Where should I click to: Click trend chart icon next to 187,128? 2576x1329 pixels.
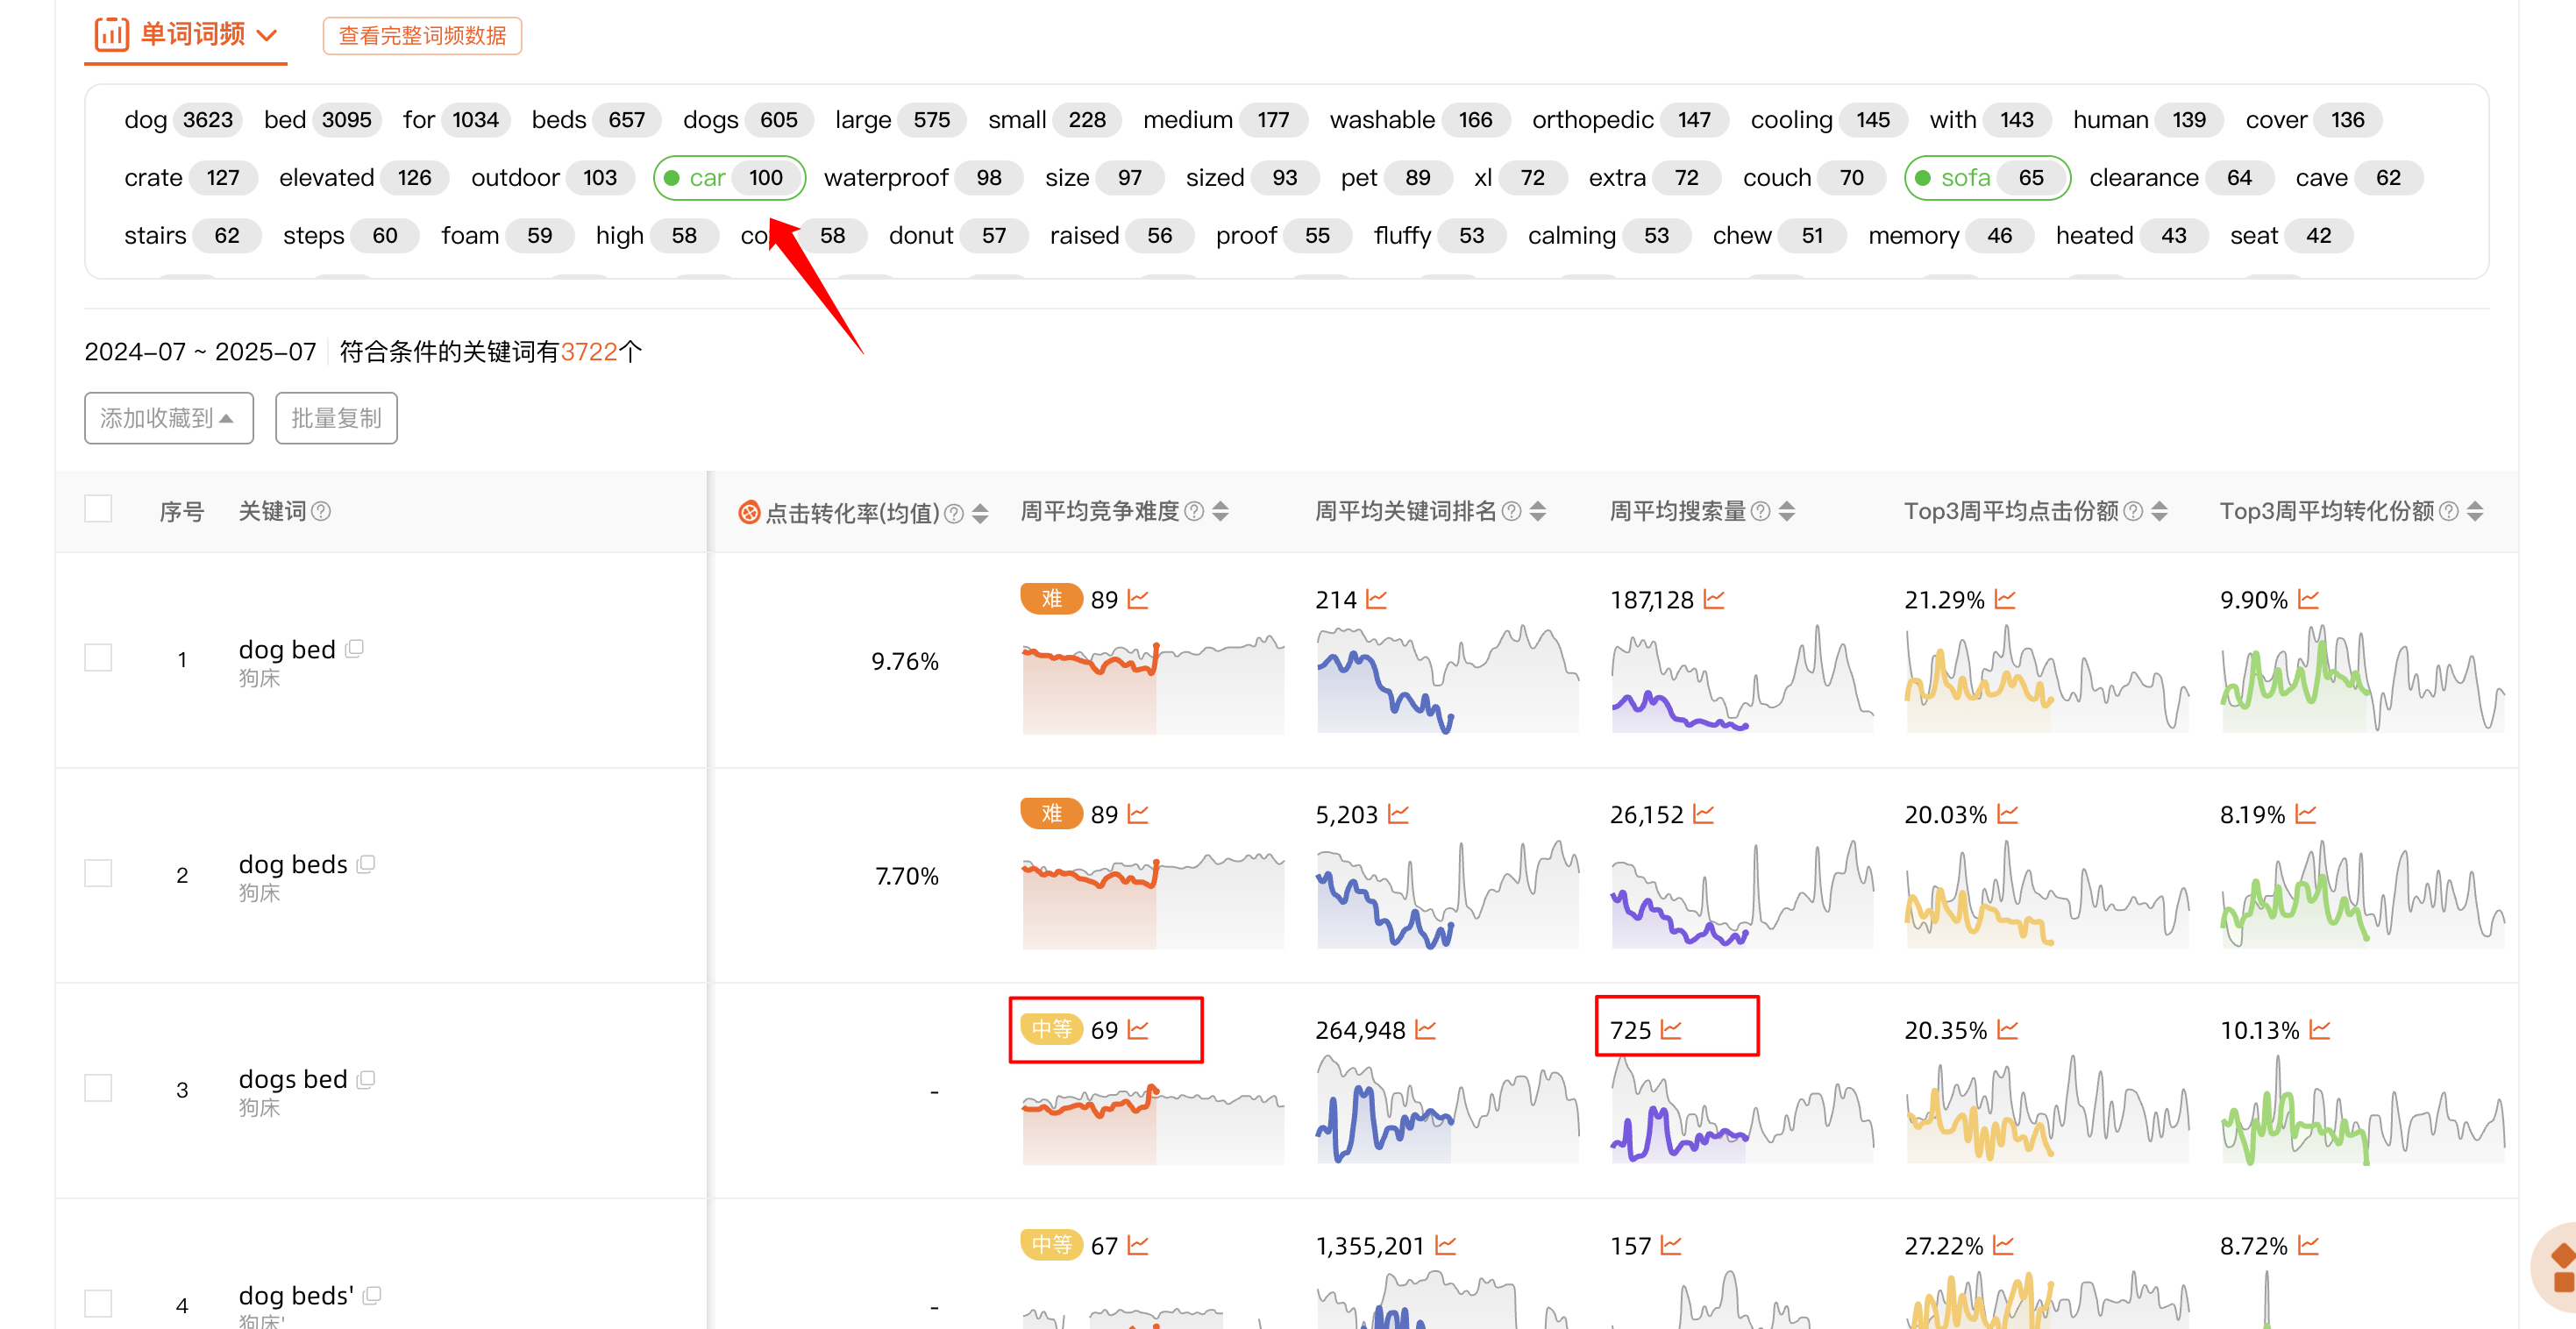(1714, 600)
